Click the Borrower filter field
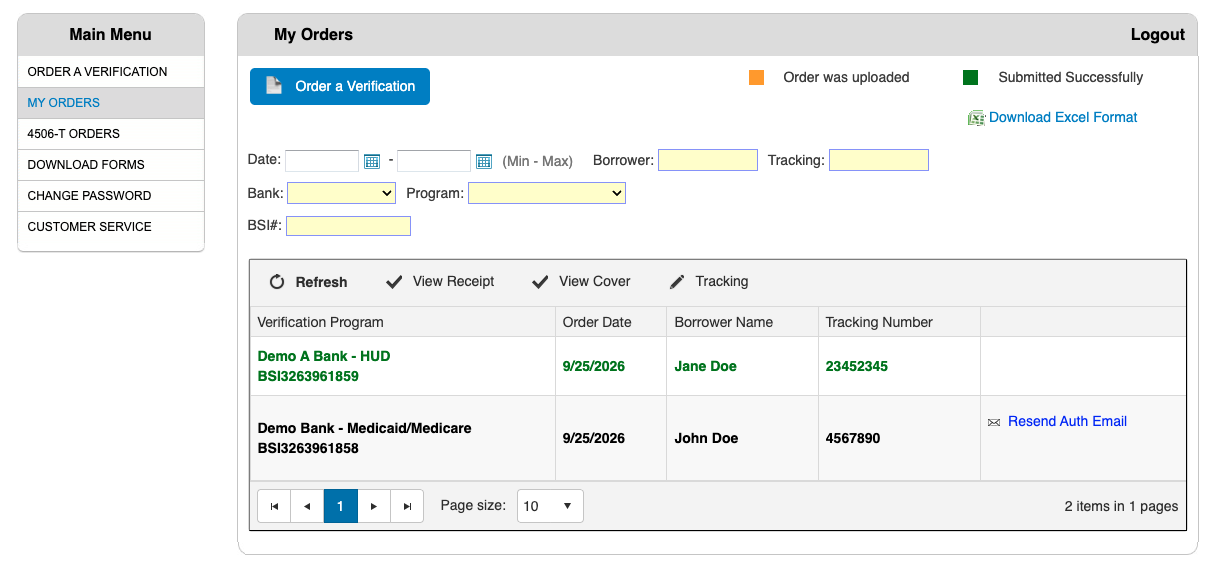 pyautogui.click(x=708, y=160)
